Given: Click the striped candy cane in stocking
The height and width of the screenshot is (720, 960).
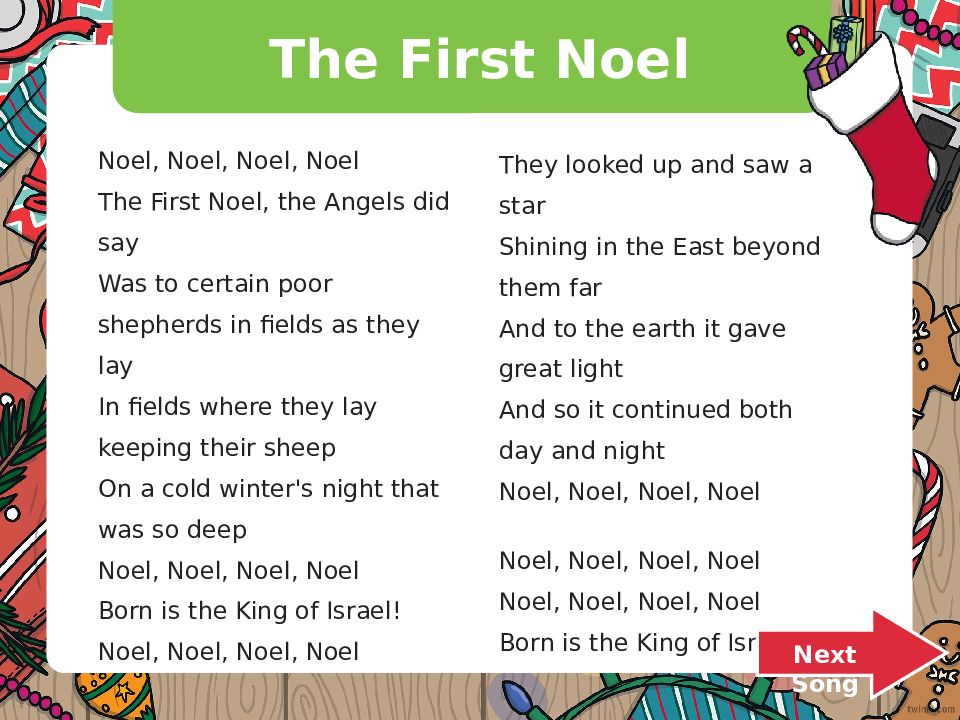Looking at the screenshot, I should point(807,42).
